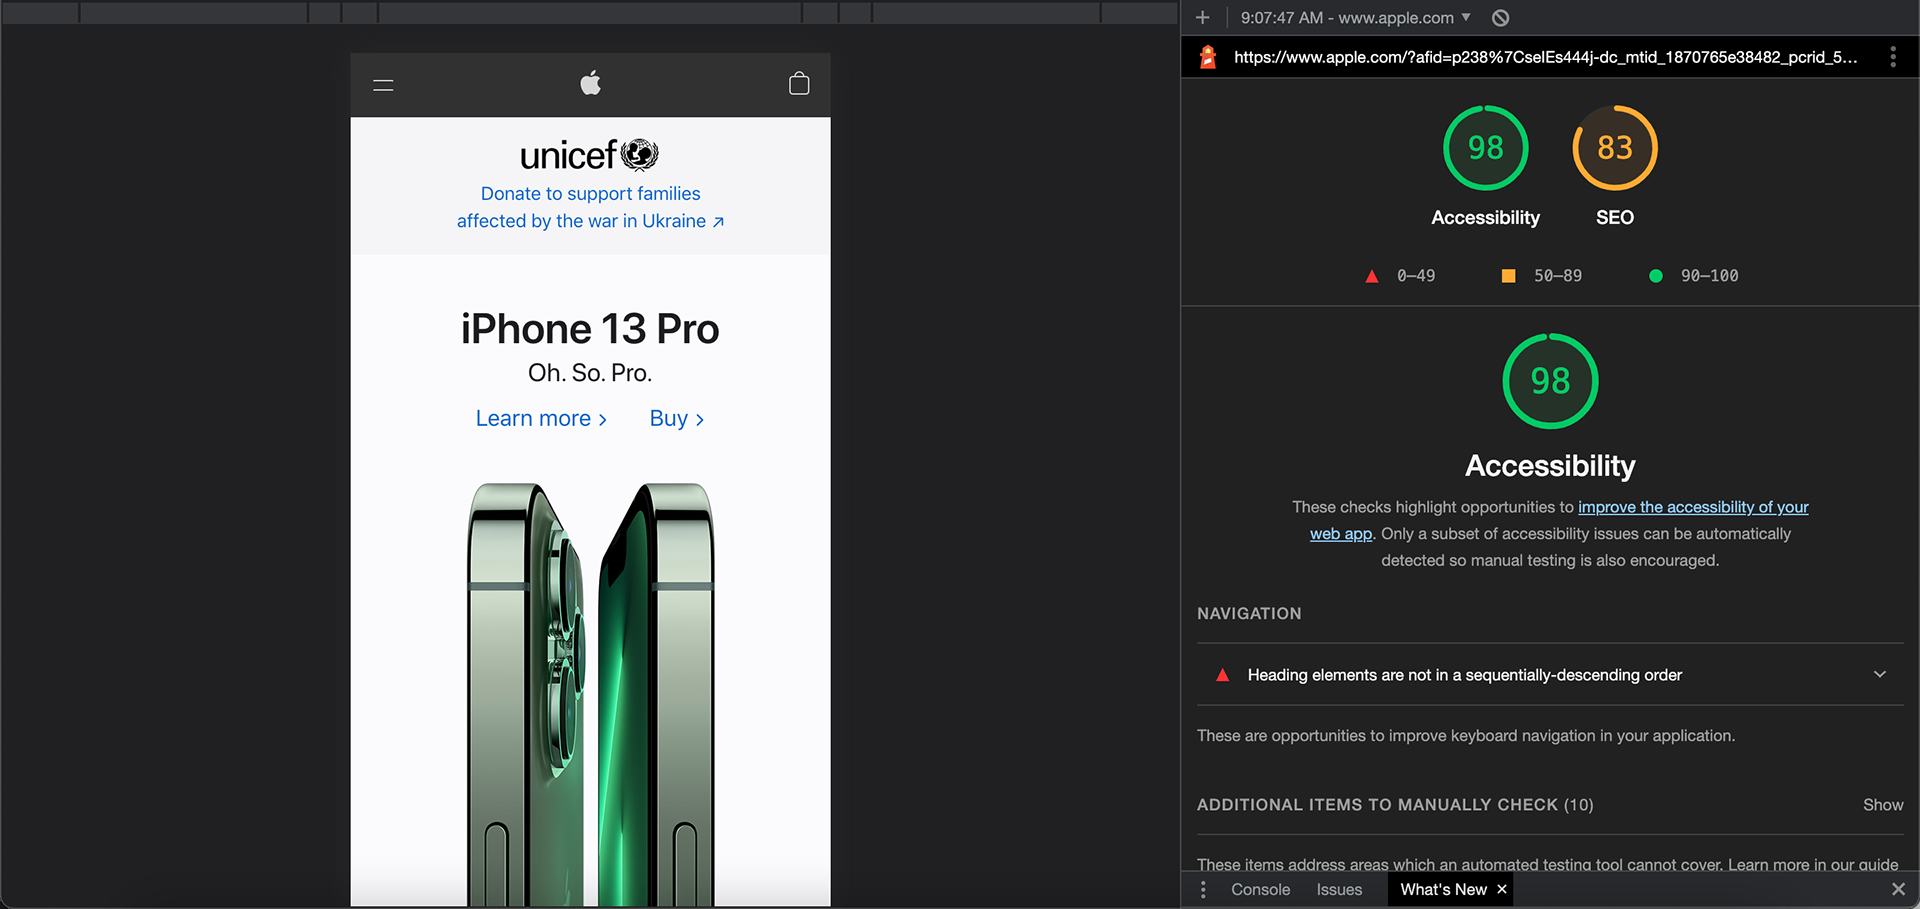Close the DevTools drawer
This screenshot has height=909, width=1920.
pyautogui.click(x=1898, y=889)
